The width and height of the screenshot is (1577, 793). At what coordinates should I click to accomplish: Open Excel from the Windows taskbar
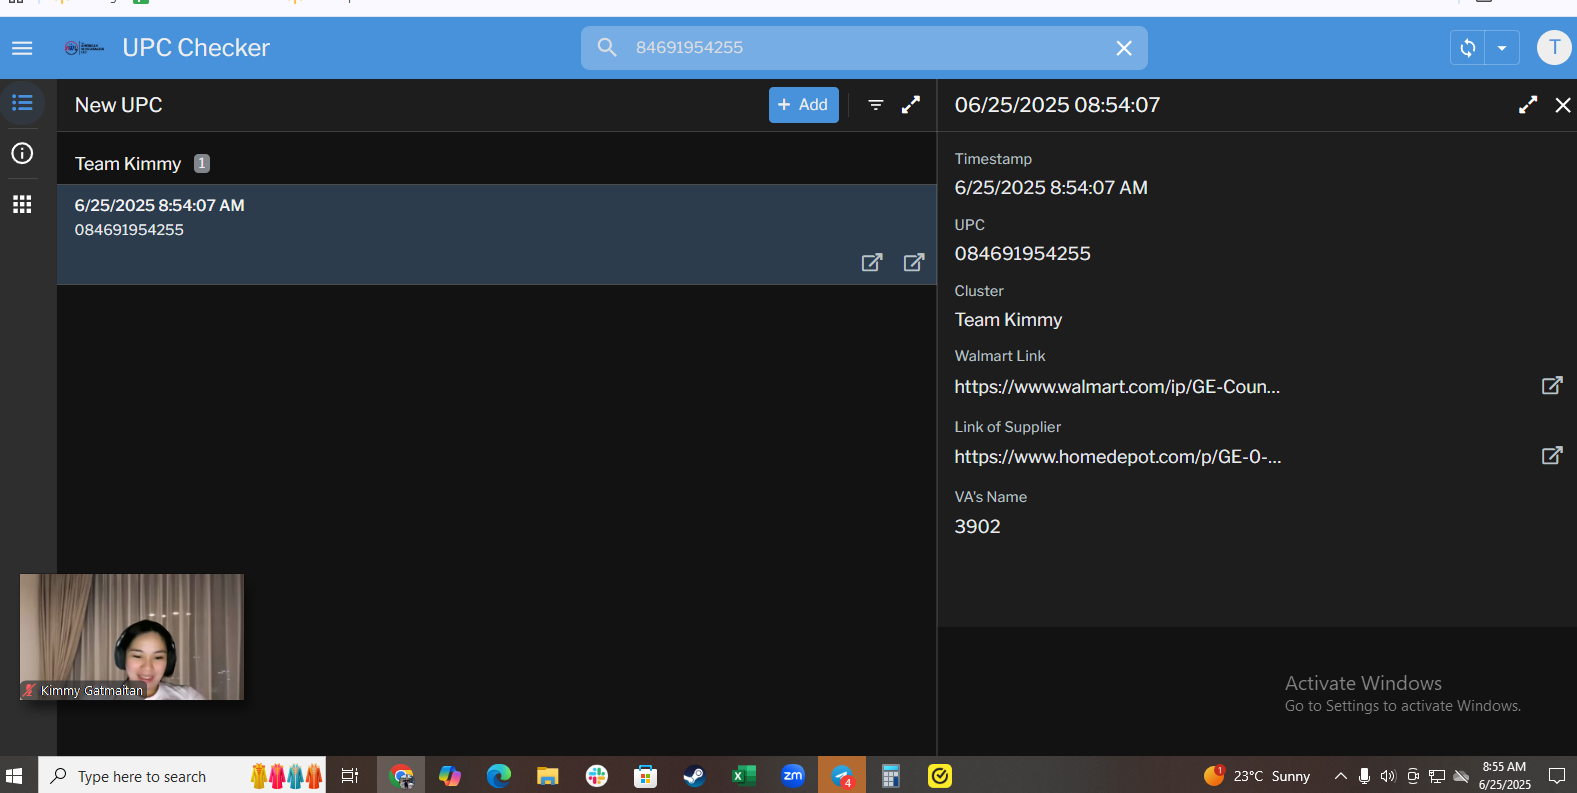[x=743, y=776]
